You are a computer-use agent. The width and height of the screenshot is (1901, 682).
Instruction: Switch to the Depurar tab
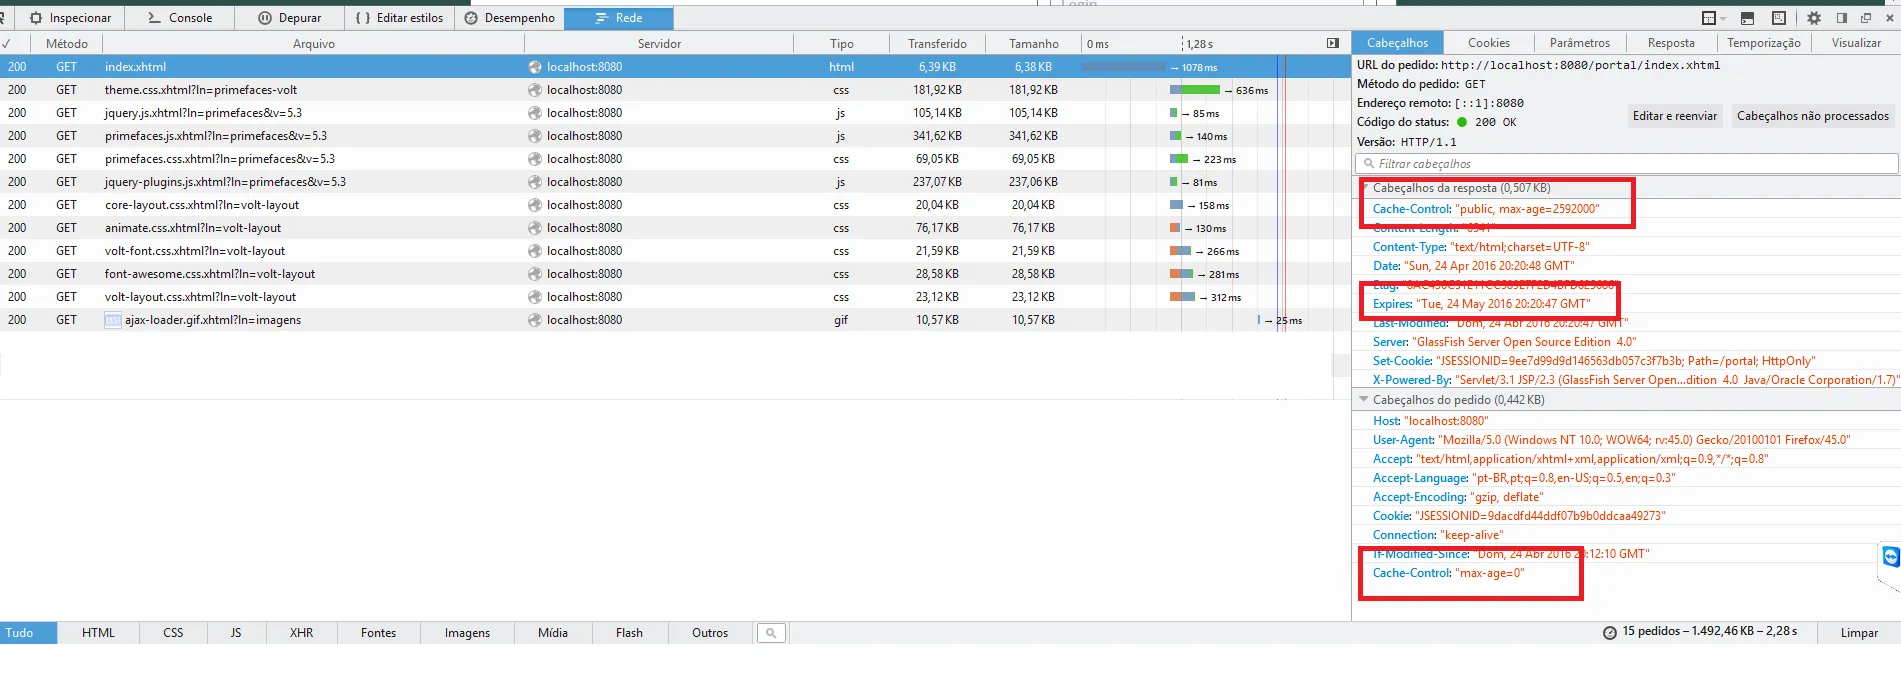(290, 18)
